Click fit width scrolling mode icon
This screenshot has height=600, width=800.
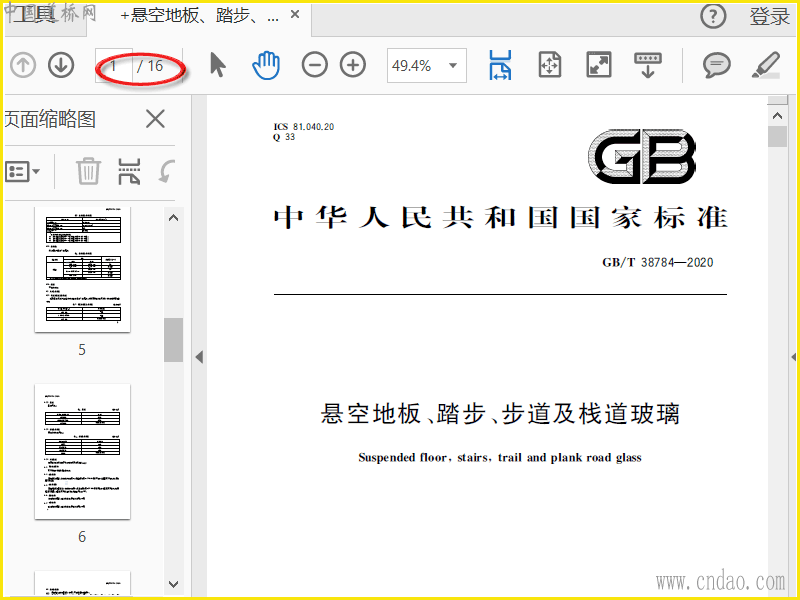[500, 65]
